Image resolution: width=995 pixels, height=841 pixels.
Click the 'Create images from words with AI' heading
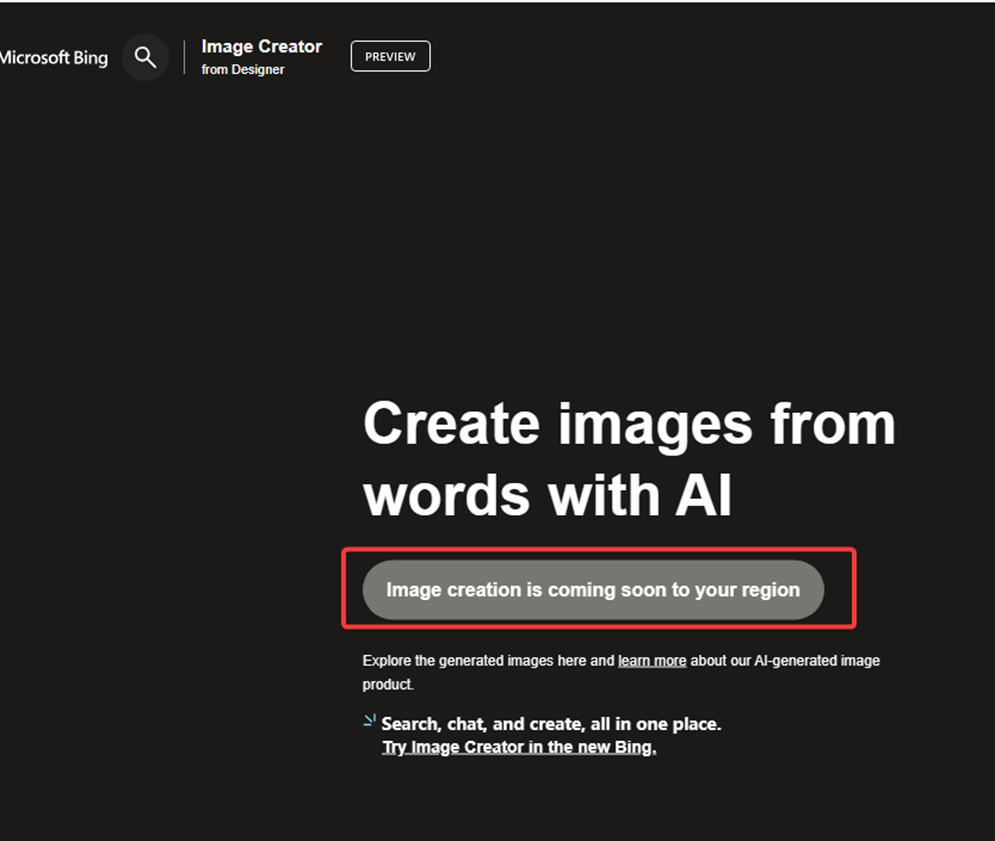coord(628,459)
